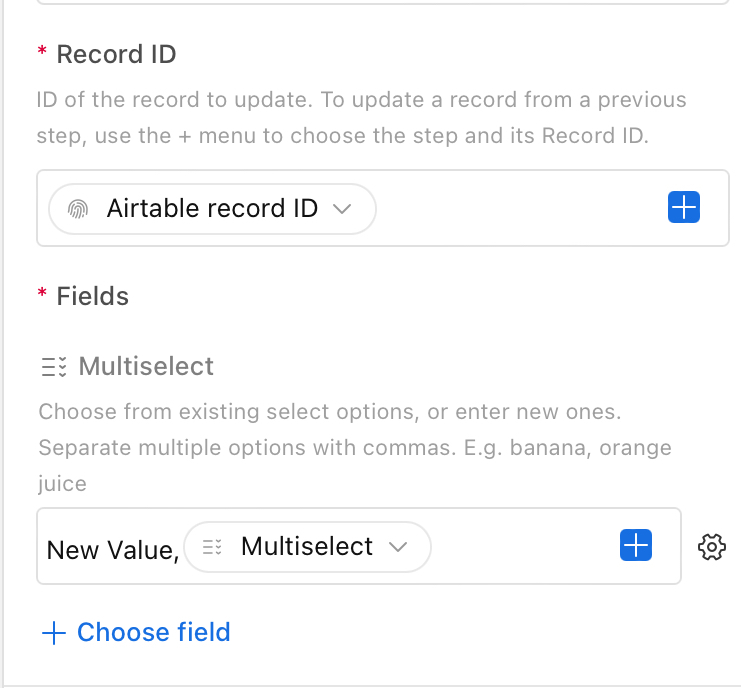Image resolution: width=741 pixels, height=688 pixels.
Task: Click empty area in Record ID input
Action: [520, 208]
